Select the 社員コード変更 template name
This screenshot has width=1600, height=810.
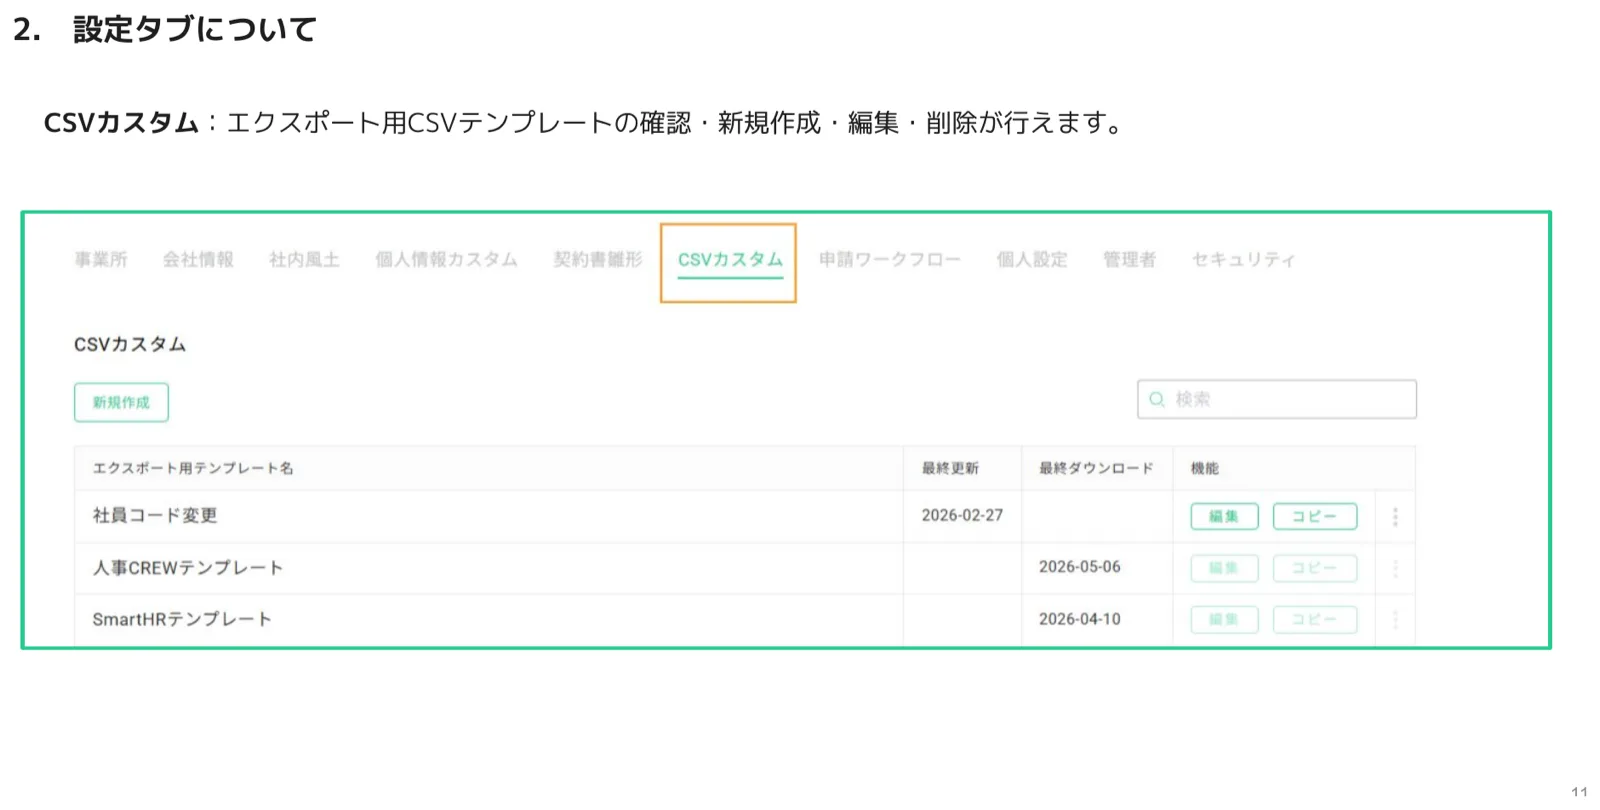(155, 515)
